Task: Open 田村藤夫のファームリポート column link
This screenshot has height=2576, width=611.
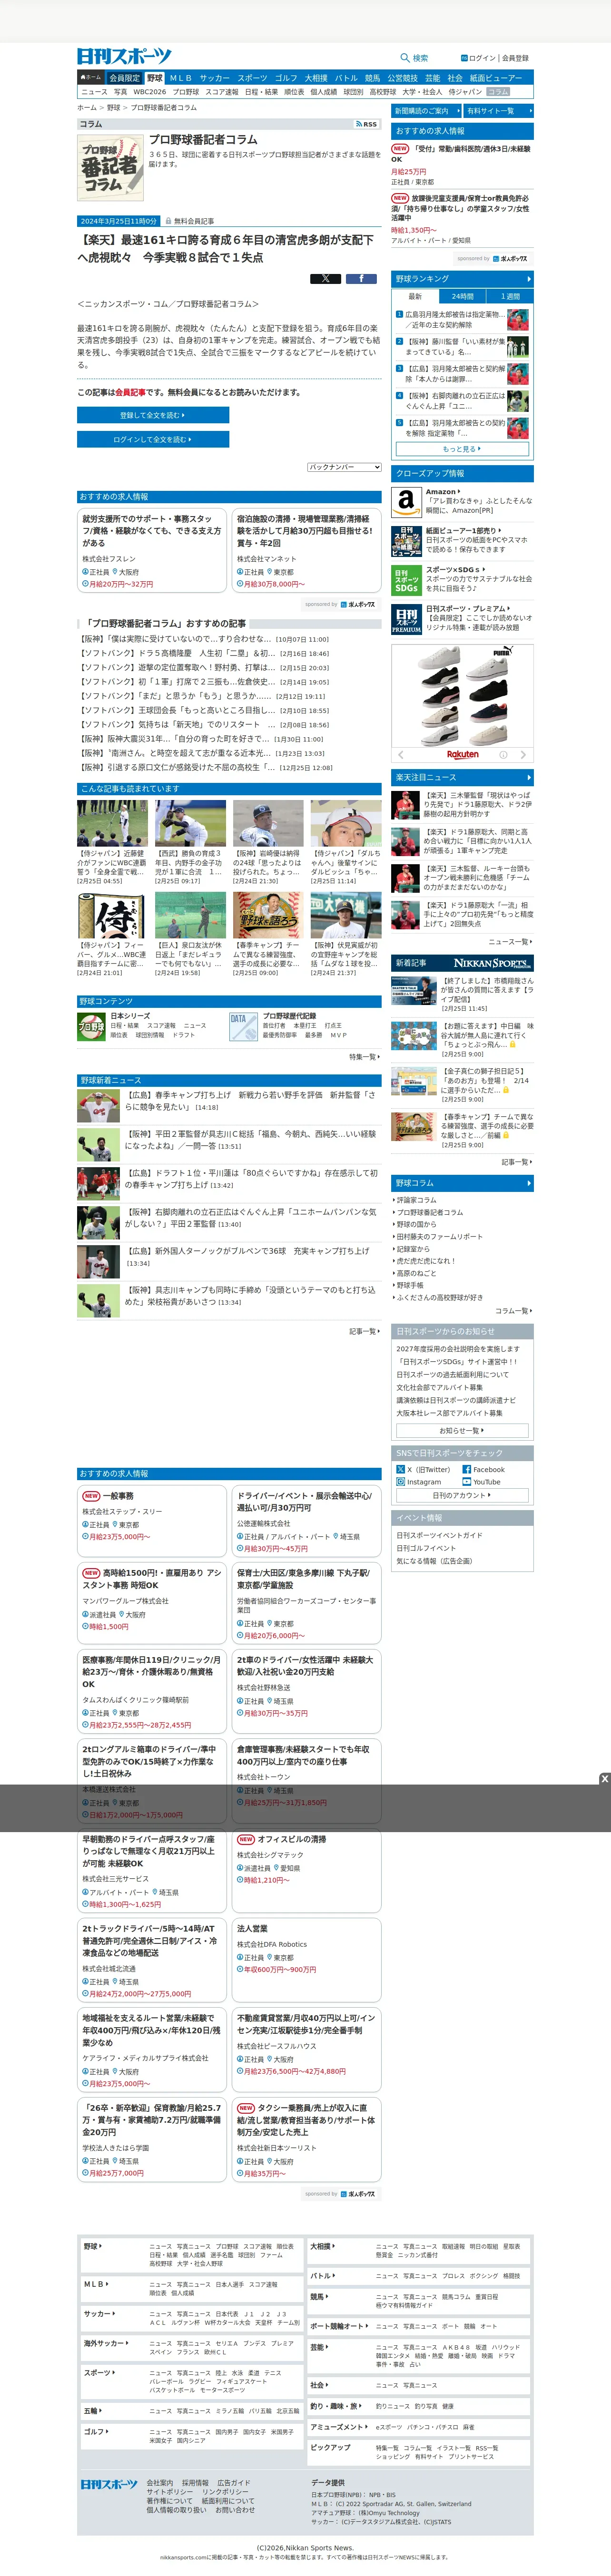Action: click(x=439, y=1237)
